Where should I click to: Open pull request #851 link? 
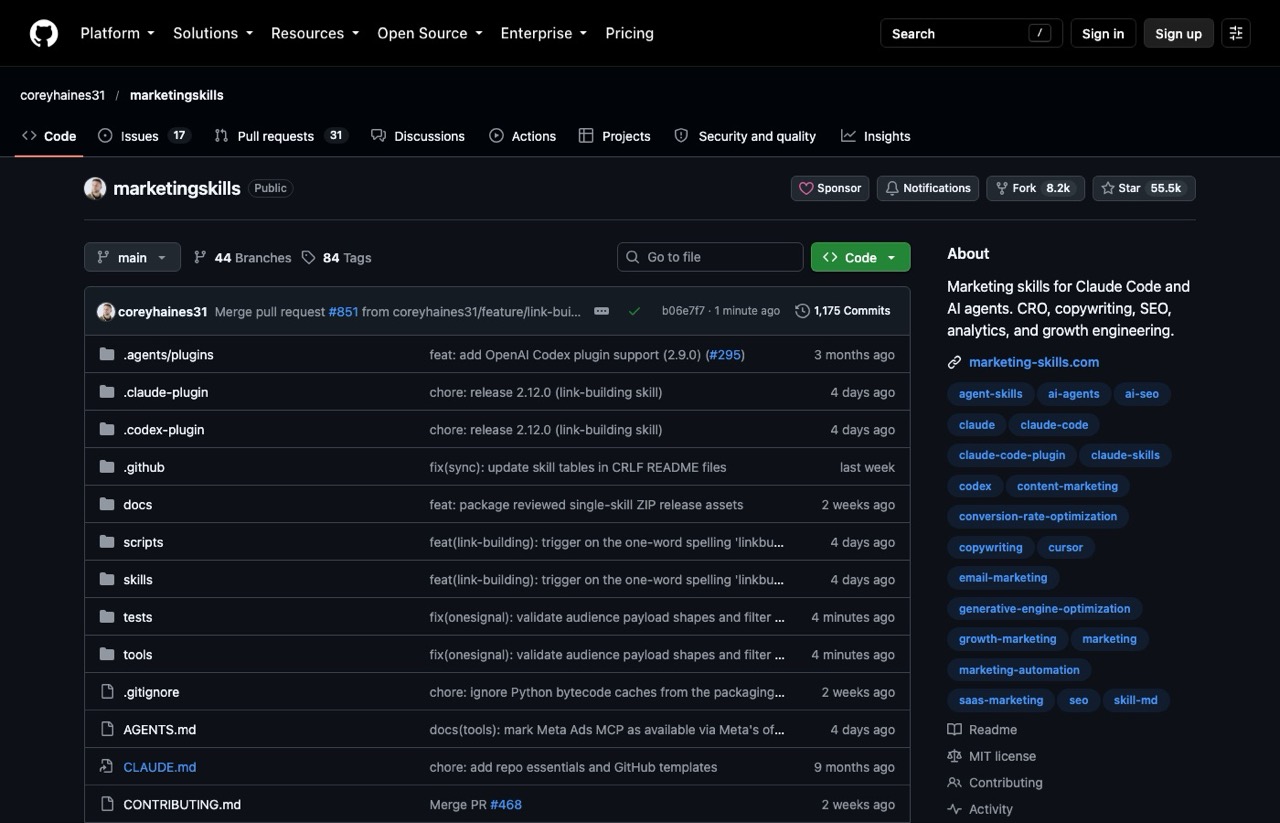pyautogui.click(x=343, y=311)
